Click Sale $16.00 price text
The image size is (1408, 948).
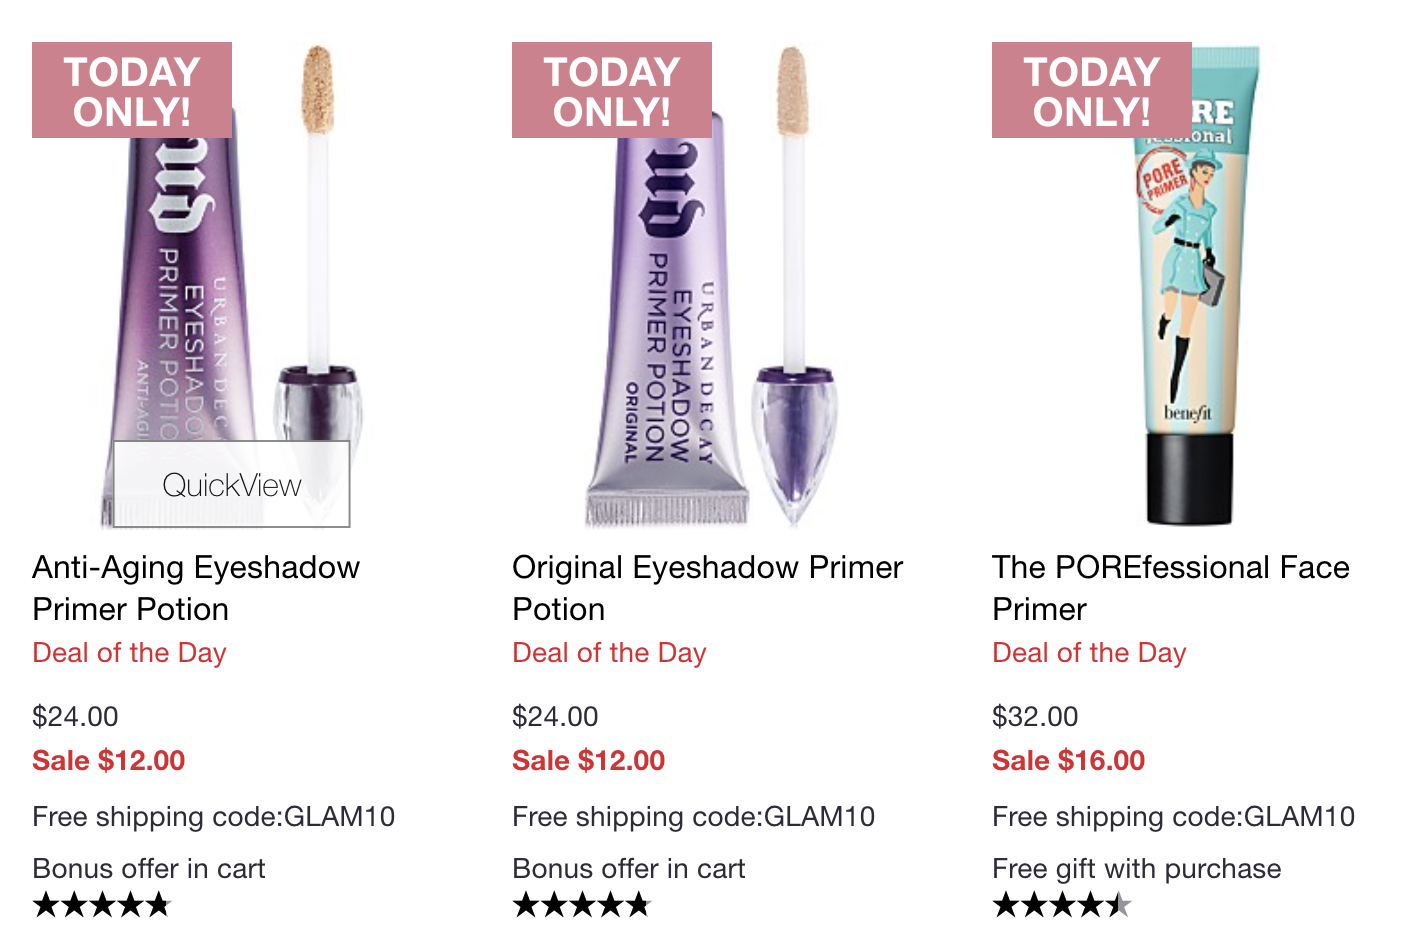coord(1068,761)
